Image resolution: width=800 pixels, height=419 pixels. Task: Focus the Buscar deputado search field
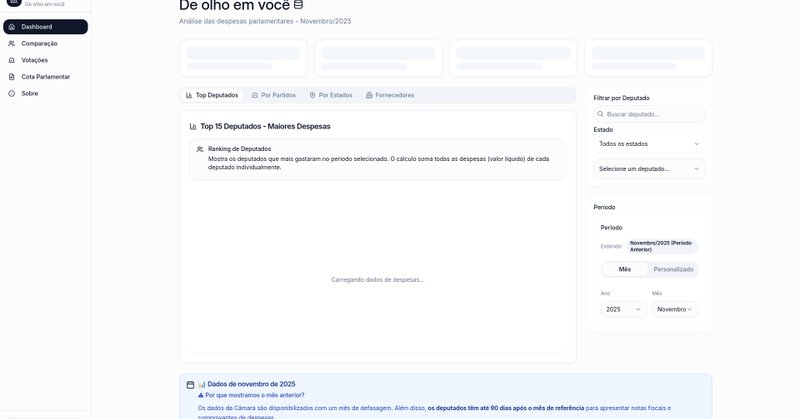pyautogui.click(x=649, y=114)
